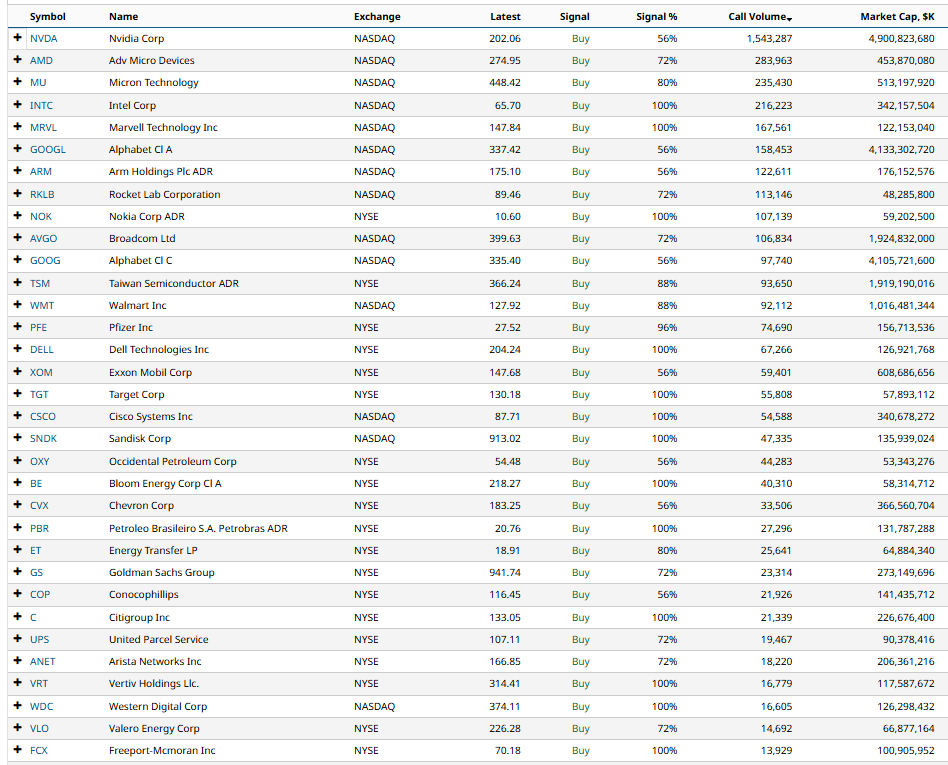Expand the AMD row details
The height and width of the screenshot is (765, 948).
pyautogui.click(x=17, y=60)
